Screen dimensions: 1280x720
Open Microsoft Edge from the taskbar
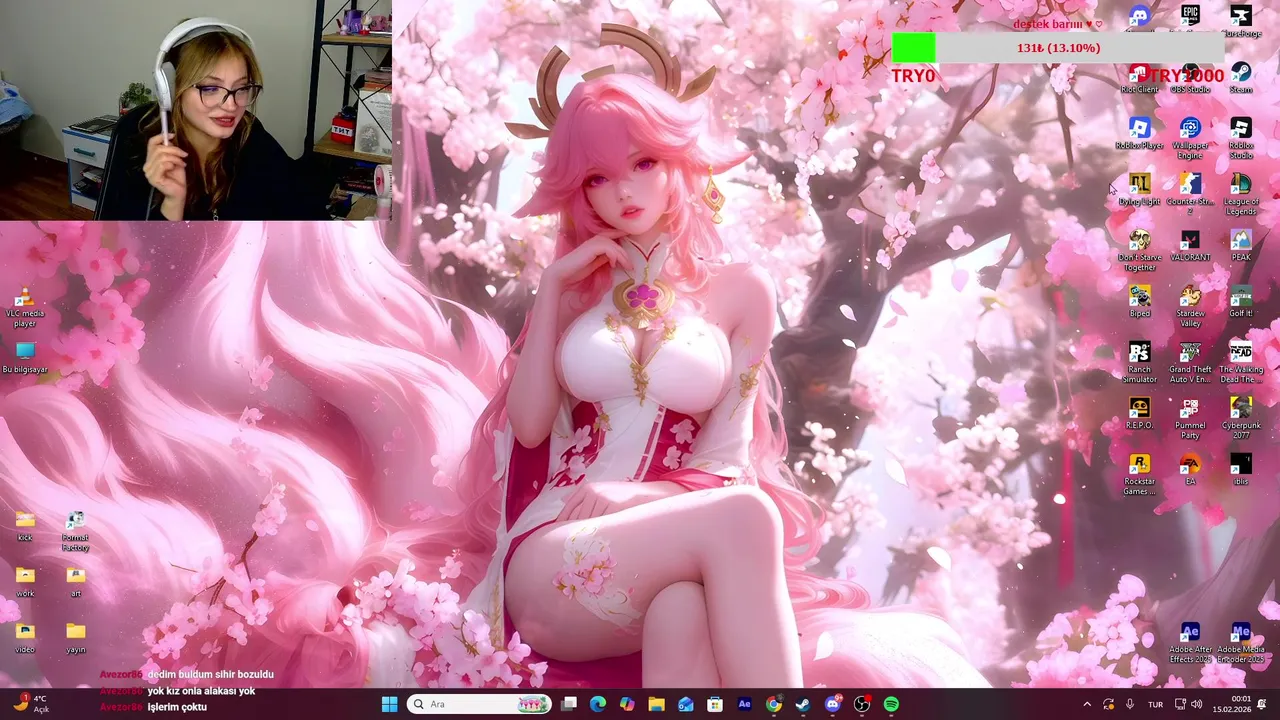598,704
